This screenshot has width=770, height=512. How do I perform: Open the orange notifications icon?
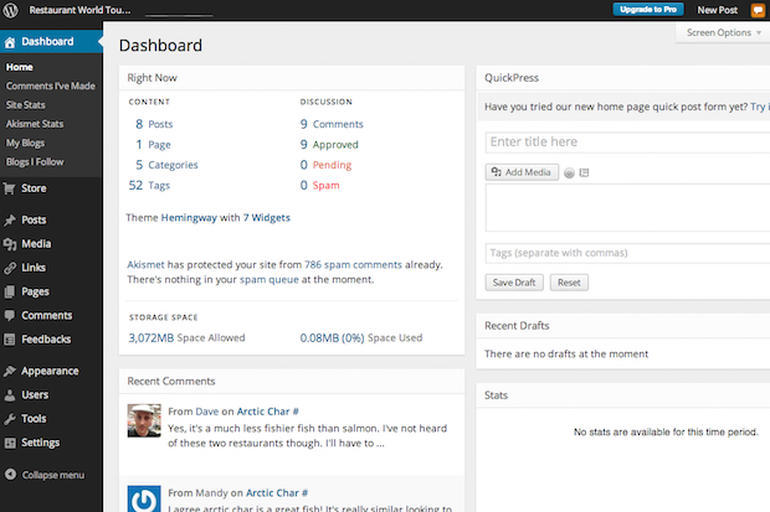point(758,10)
